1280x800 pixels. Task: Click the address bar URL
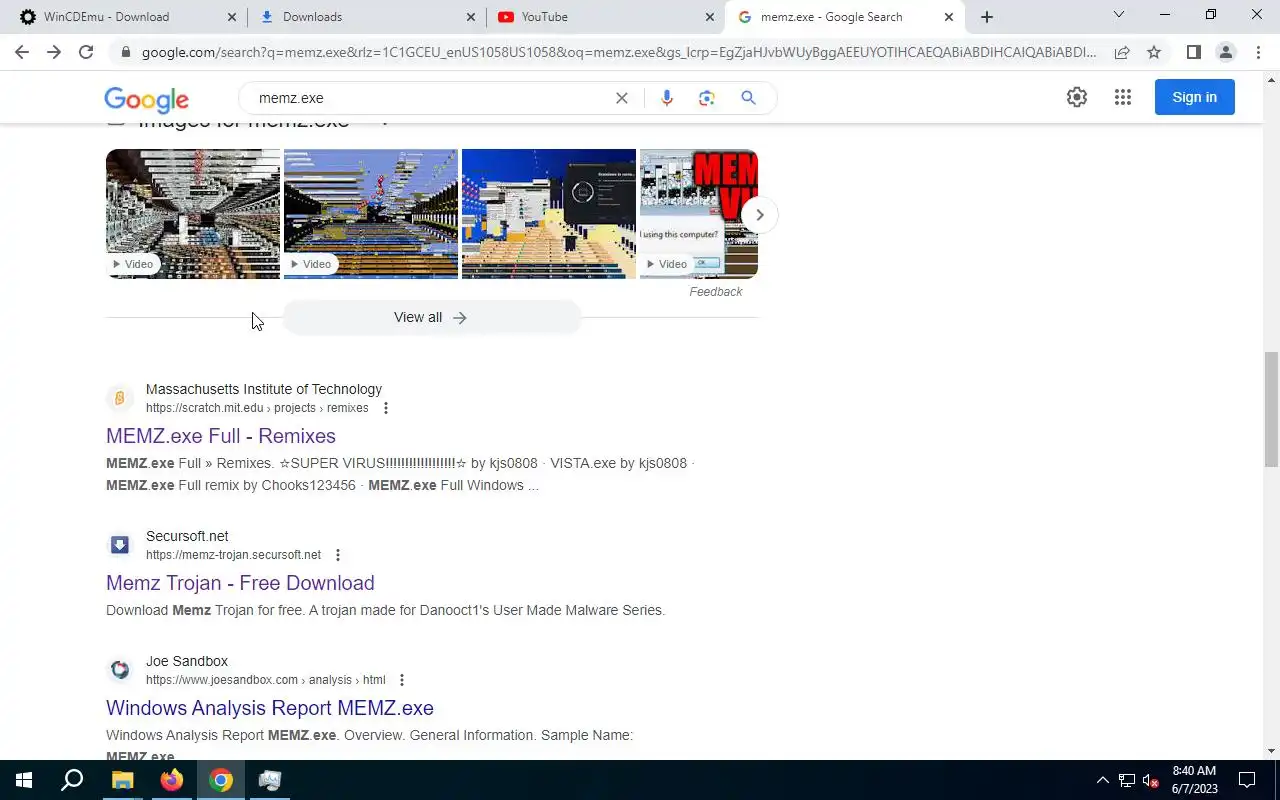618,52
